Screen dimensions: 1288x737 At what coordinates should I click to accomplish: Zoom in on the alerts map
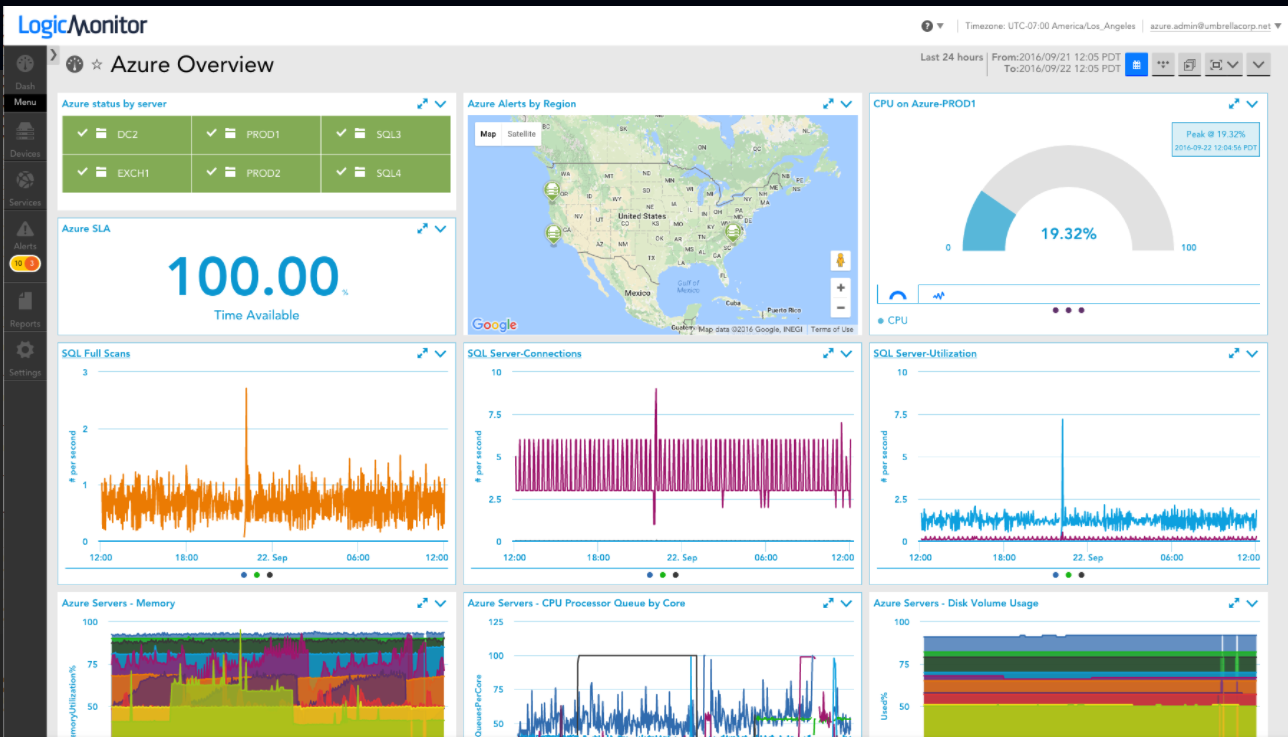841,288
